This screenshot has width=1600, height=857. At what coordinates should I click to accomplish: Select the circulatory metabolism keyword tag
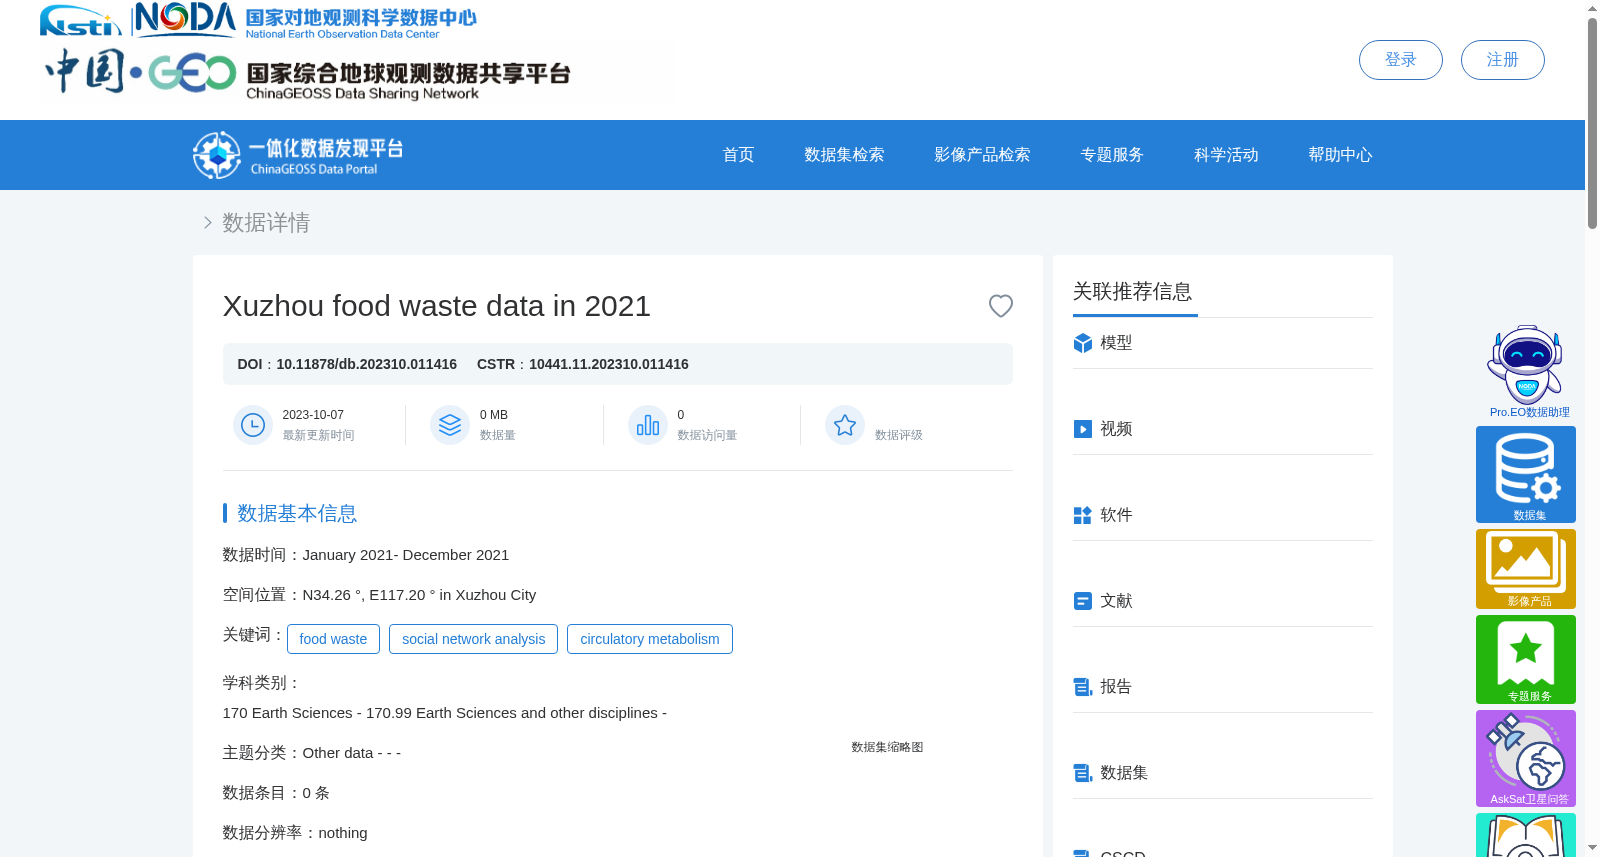650,639
